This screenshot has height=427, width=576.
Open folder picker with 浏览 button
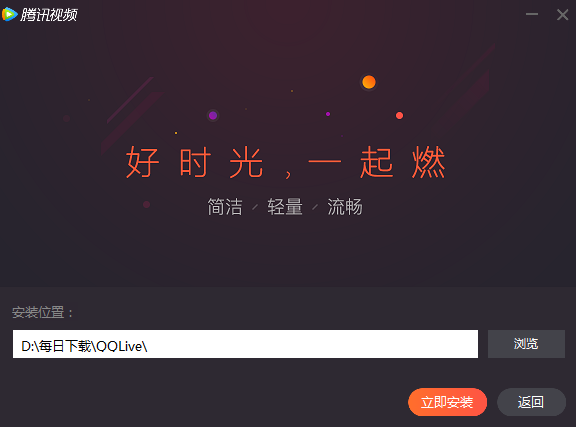pyautogui.click(x=526, y=344)
